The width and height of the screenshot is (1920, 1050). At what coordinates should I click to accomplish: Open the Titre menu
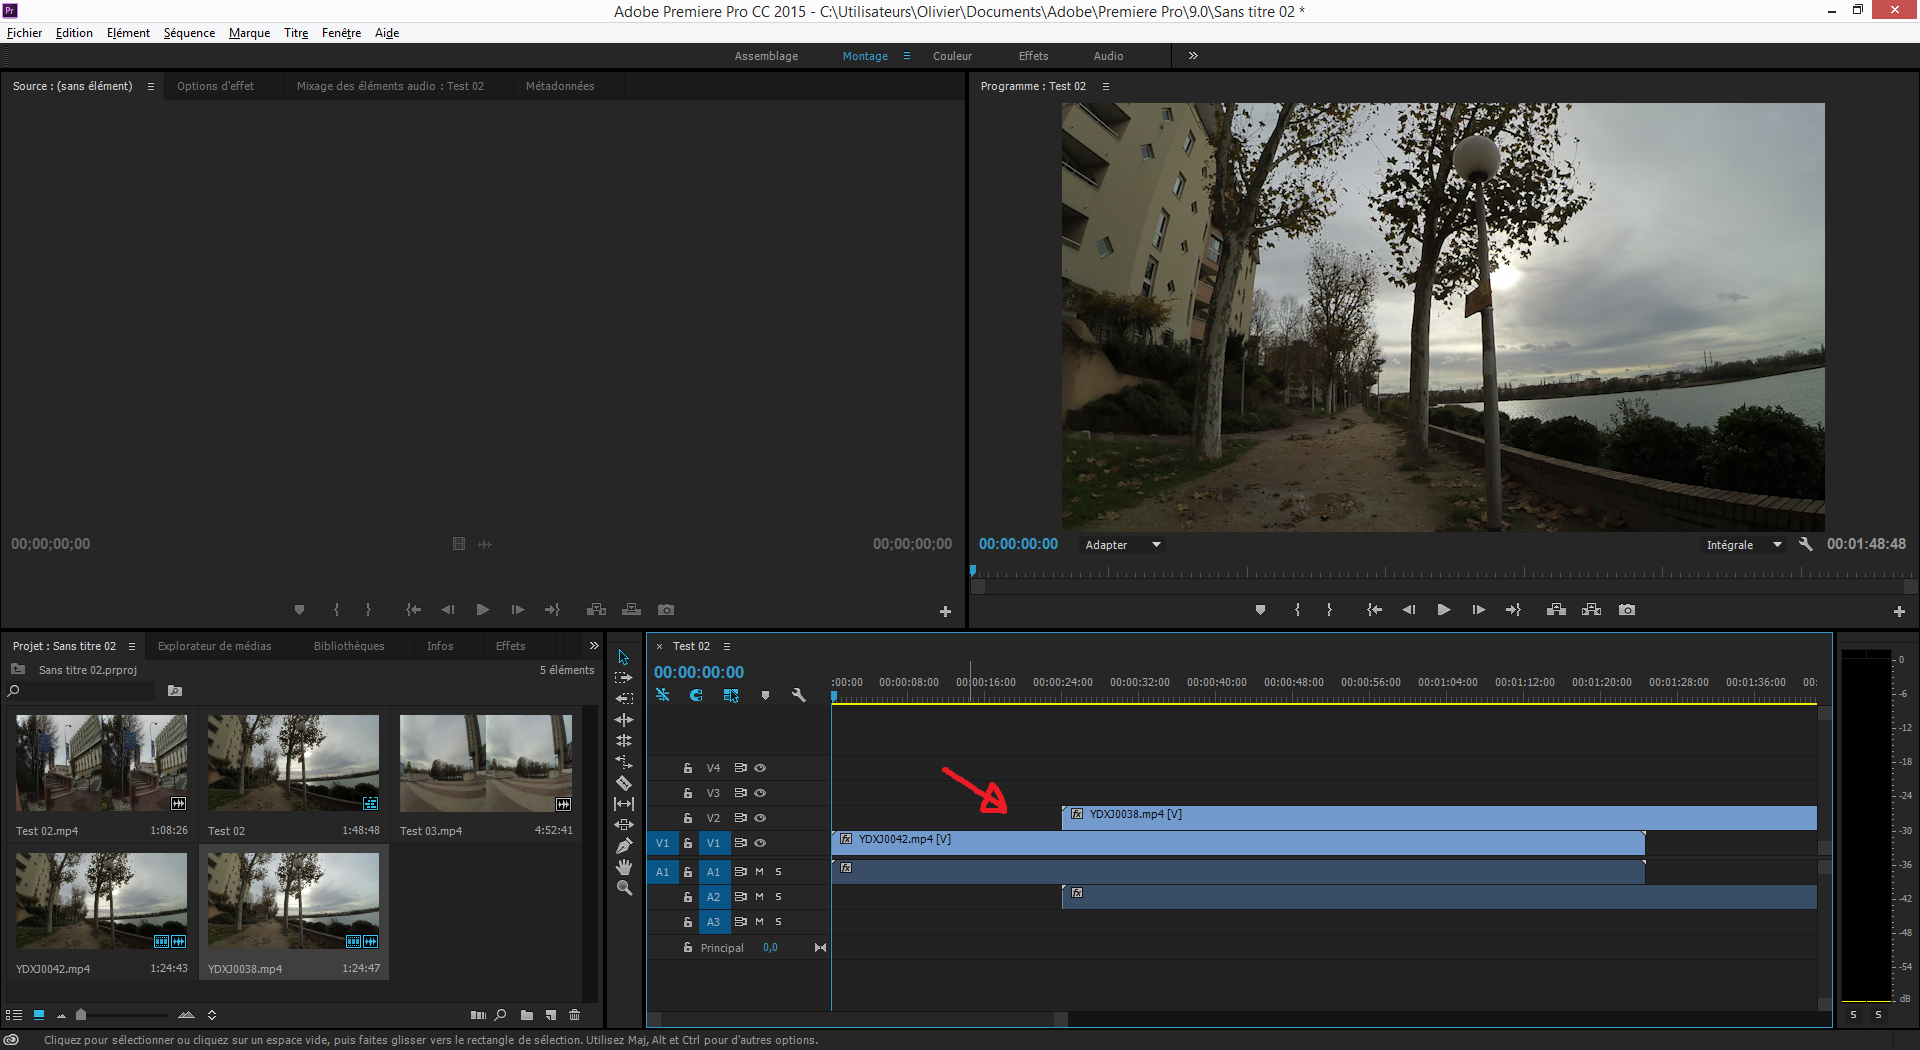pos(296,33)
